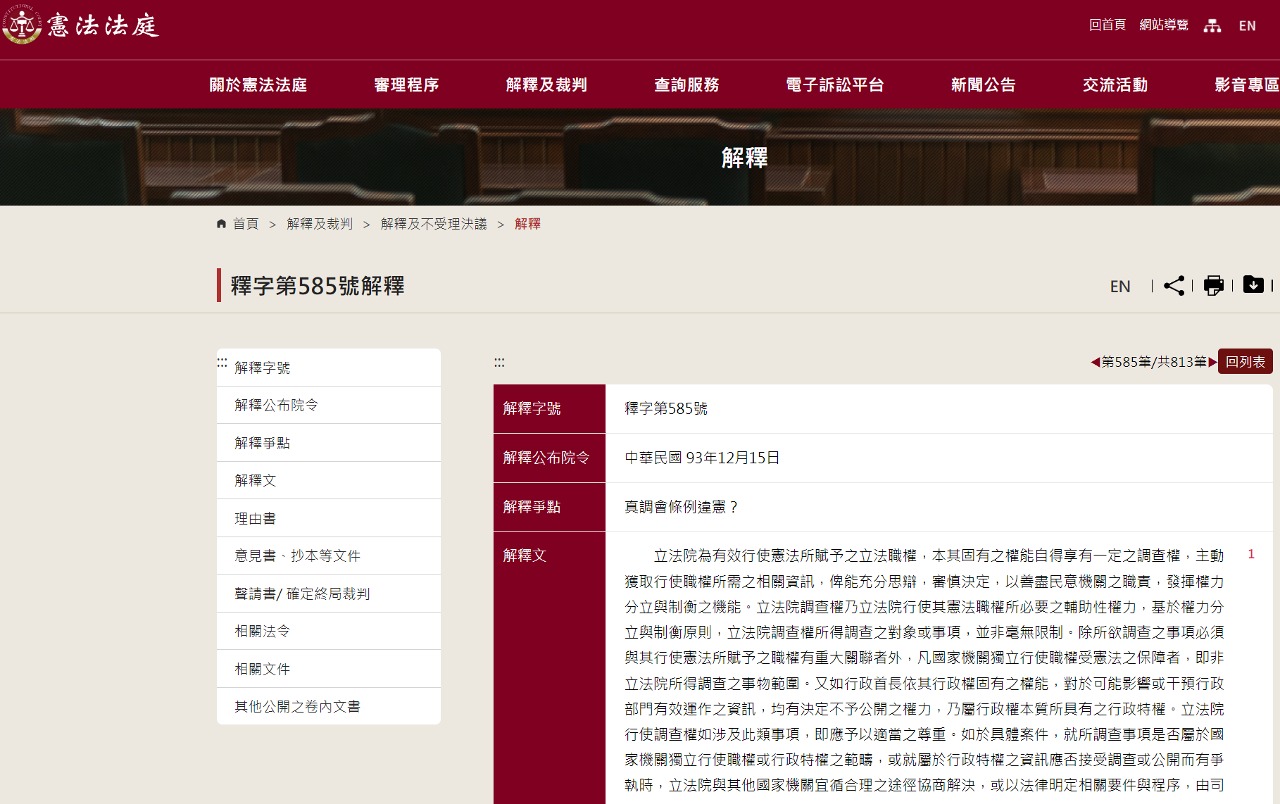The height and width of the screenshot is (804, 1280).
Task: Open 其他公開之卷內文書 in sidebar
Action: (x=329, y=706)
